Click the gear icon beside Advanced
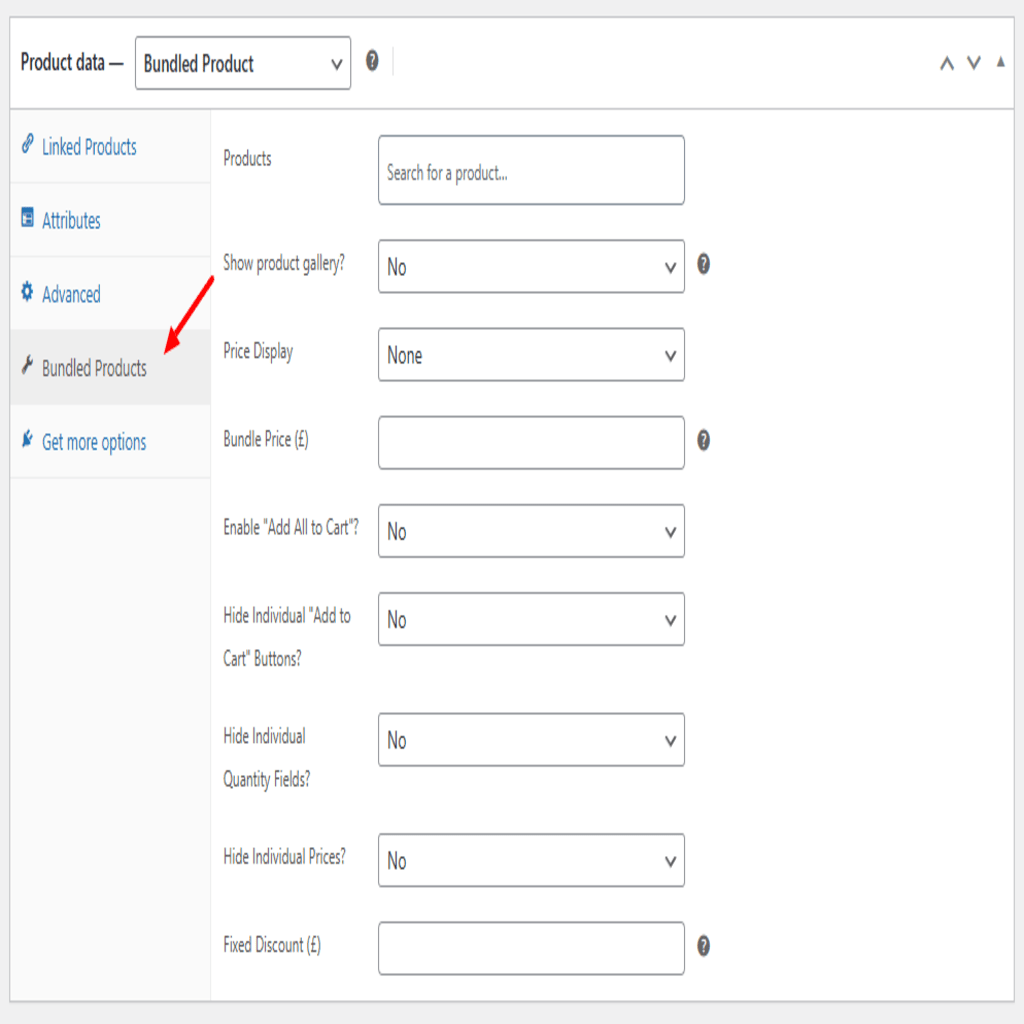 (x=27, y=291)
